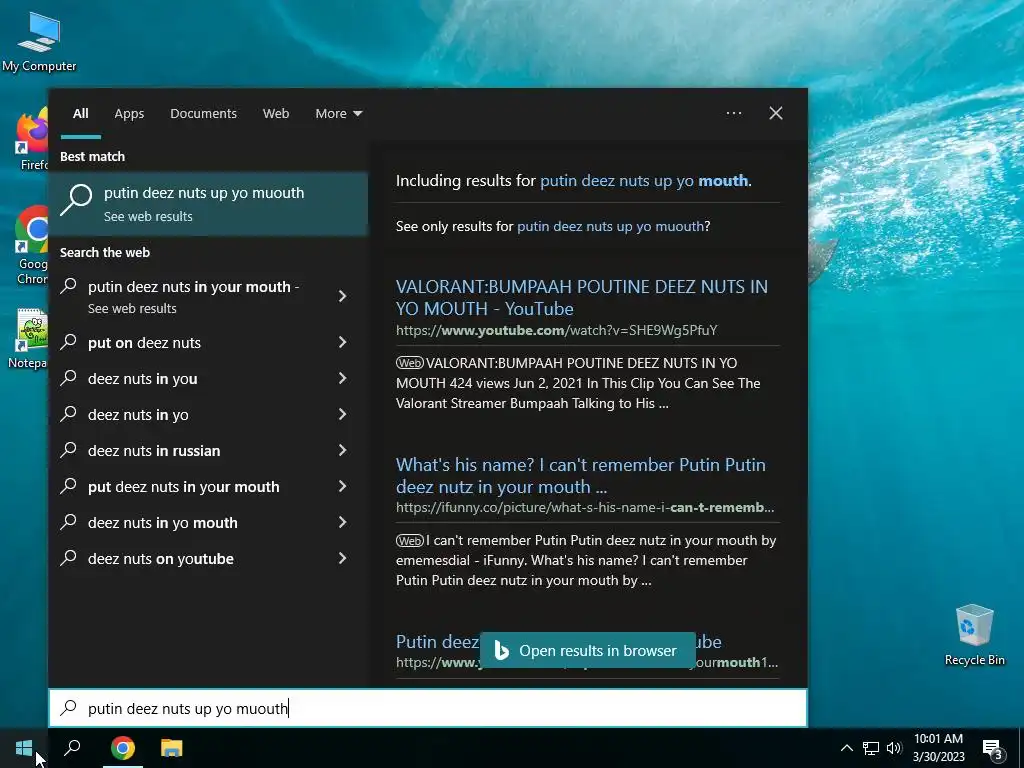Select the Firefox desktop shortcut
The height and width of the screenshot is (768, 1024).
tap(32, 139)
